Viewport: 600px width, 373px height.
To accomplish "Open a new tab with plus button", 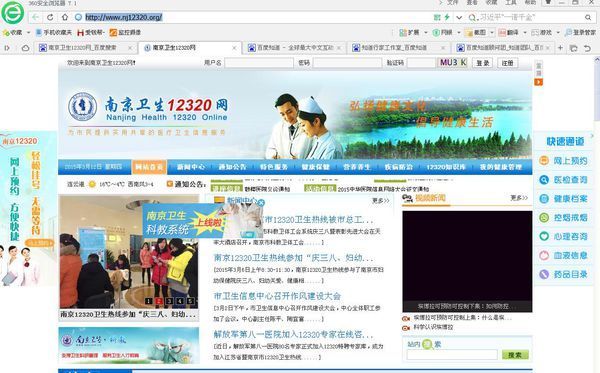I will coord(560,48).
